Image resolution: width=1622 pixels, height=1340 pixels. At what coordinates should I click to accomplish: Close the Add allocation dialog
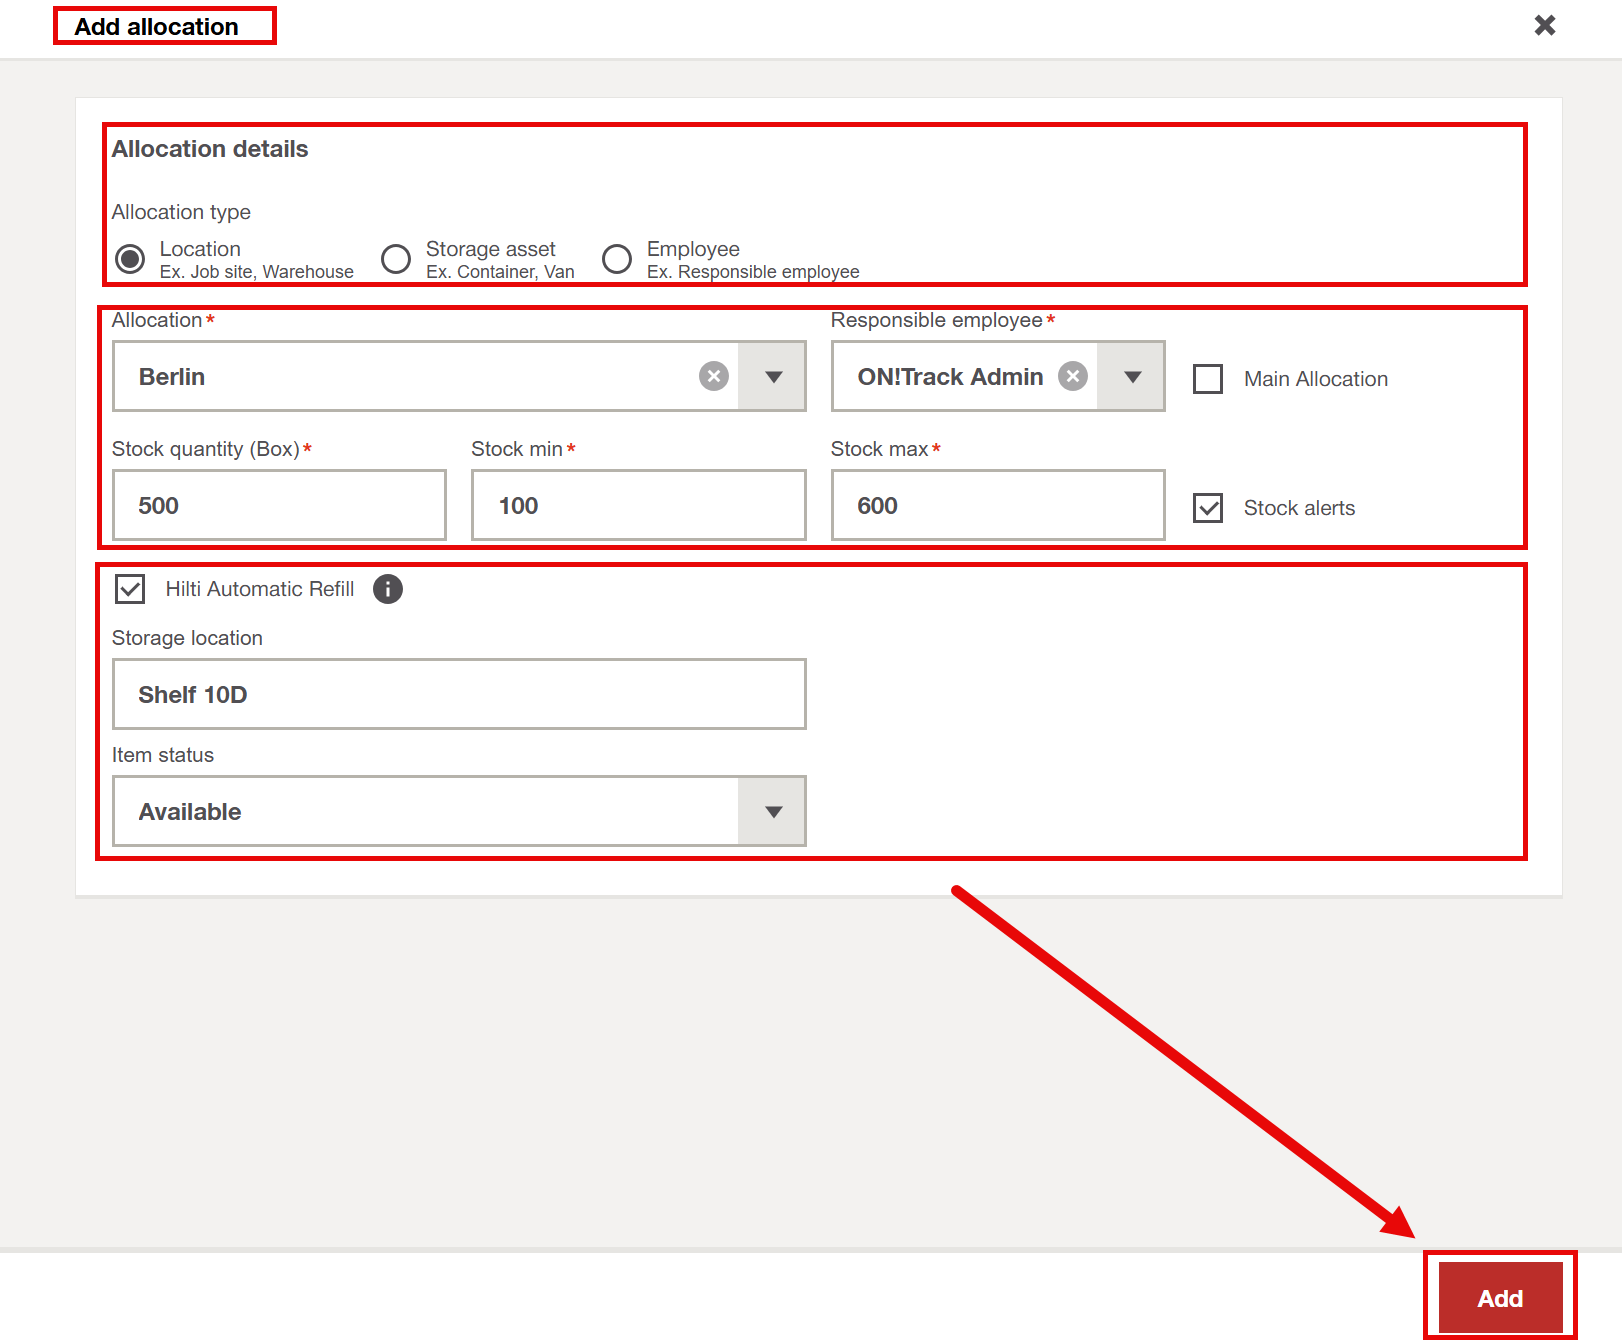(1544, 25)
